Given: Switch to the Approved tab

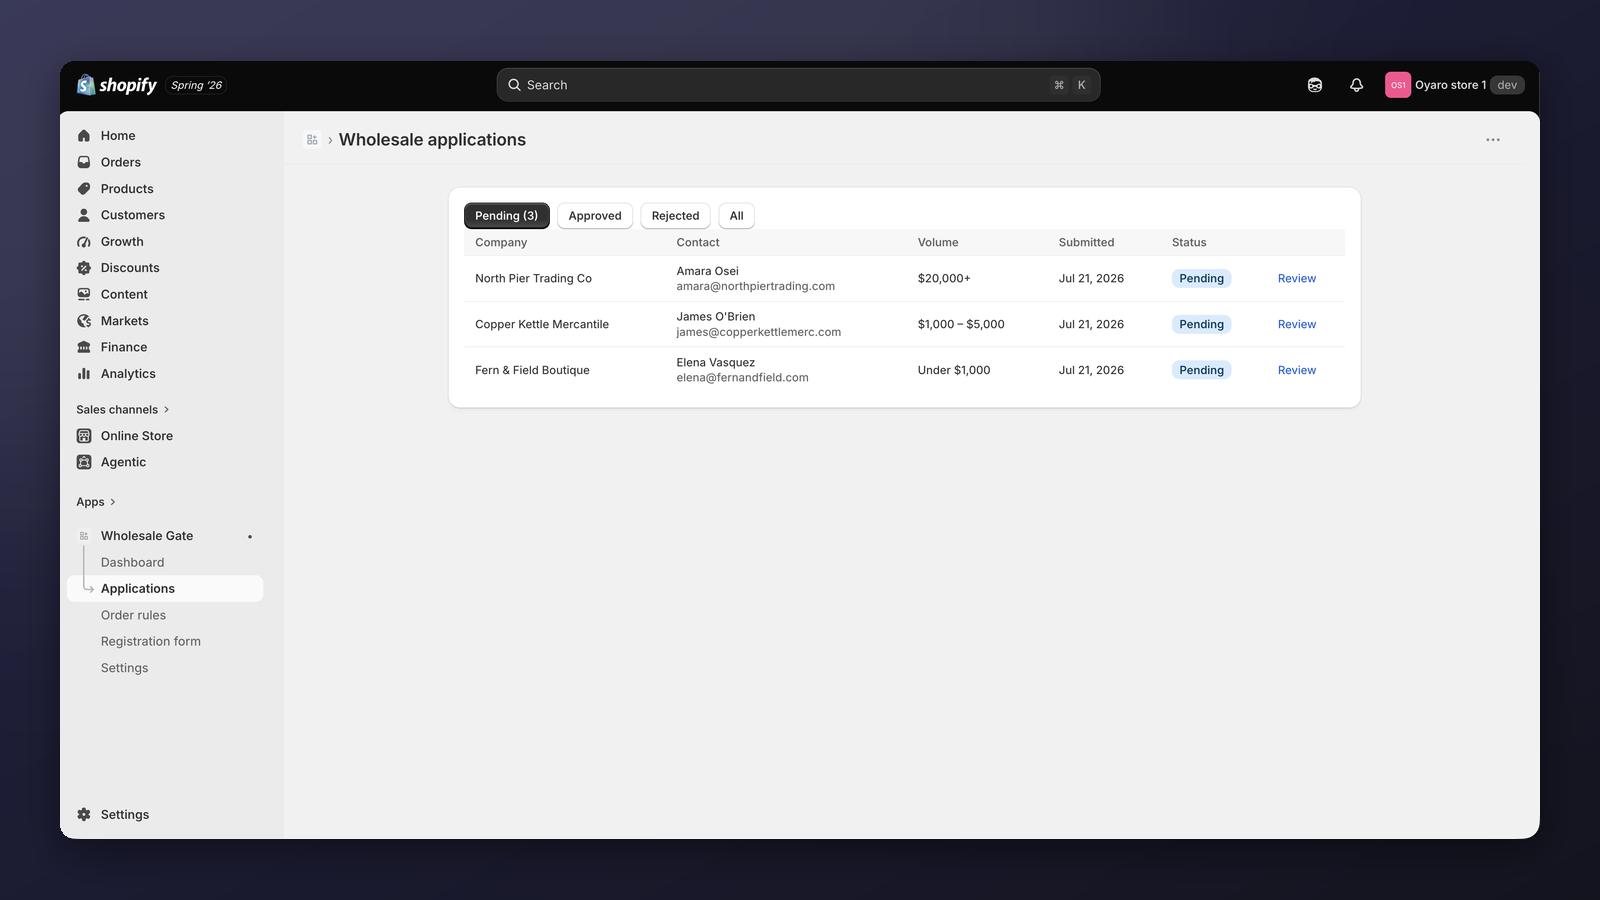Looking at the screenshot, I should click(595, 216).
